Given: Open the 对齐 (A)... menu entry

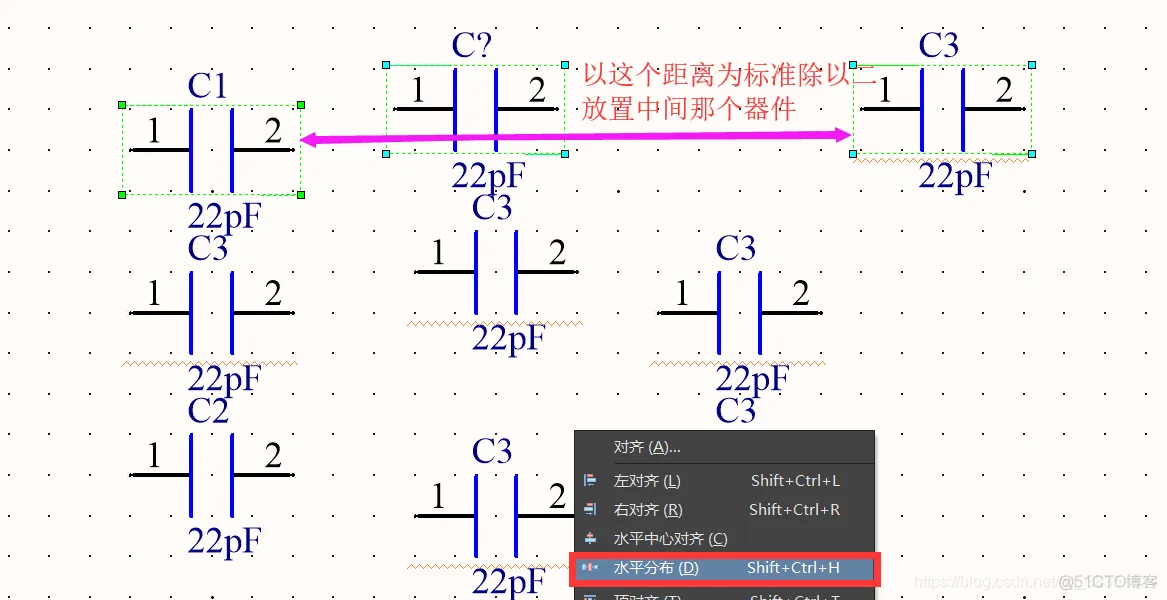Looking at the screenshot, I should tap(647, 447).
